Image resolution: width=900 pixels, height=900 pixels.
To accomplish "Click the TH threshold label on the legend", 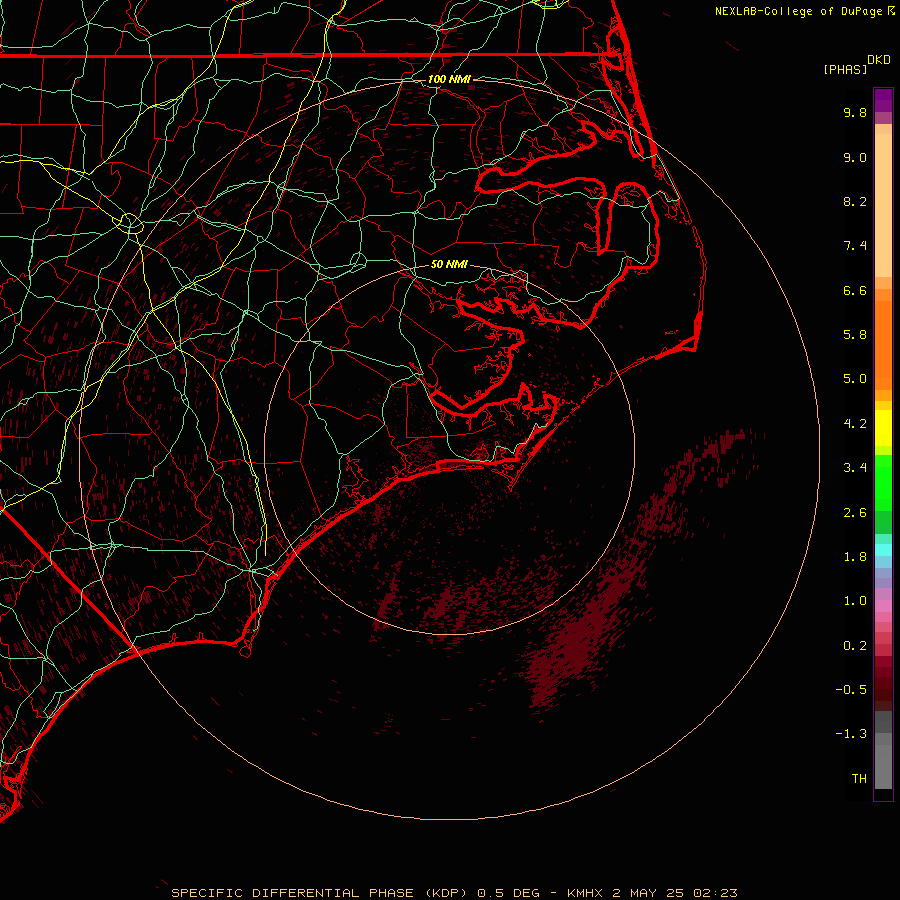I will [859, 779].
